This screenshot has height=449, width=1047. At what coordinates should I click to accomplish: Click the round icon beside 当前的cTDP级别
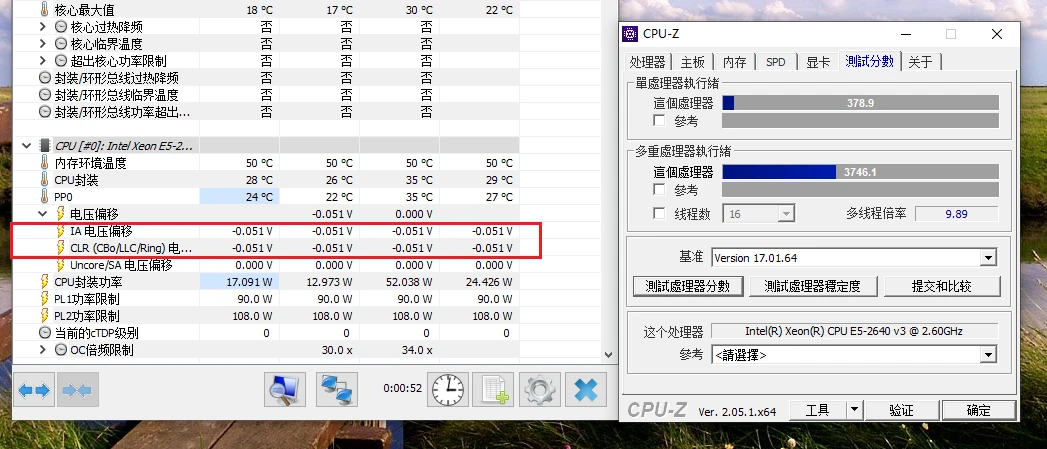point(45,333)
